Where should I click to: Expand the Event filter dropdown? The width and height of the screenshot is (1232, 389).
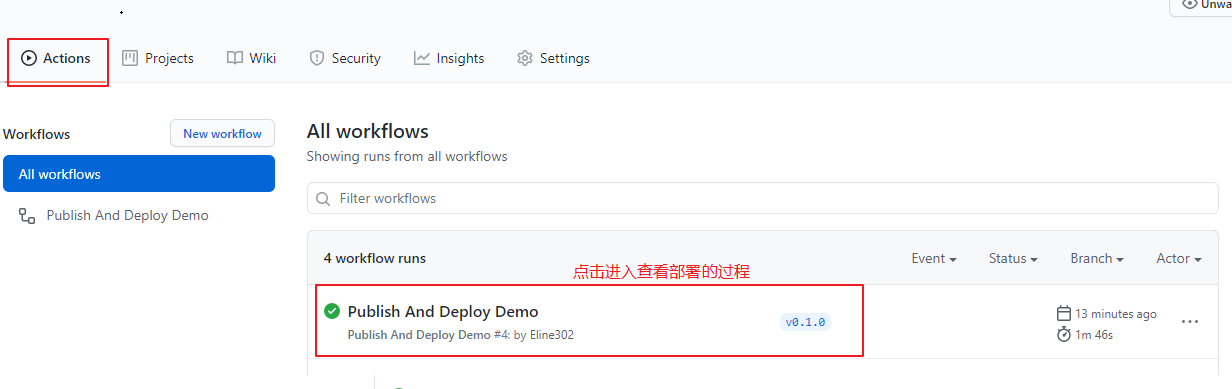(x=934, y=258)
